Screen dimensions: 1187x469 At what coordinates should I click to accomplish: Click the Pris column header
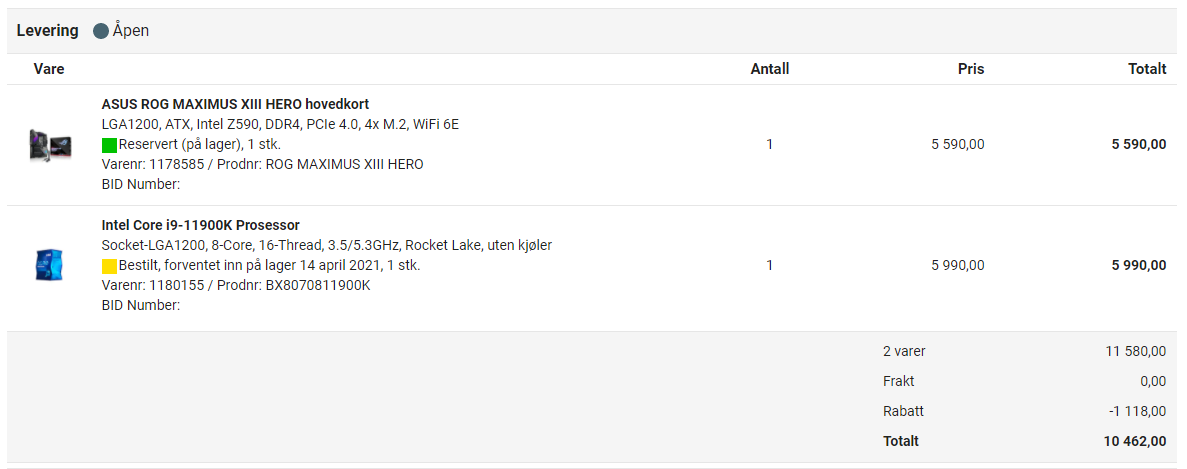[x=970, y=69]
